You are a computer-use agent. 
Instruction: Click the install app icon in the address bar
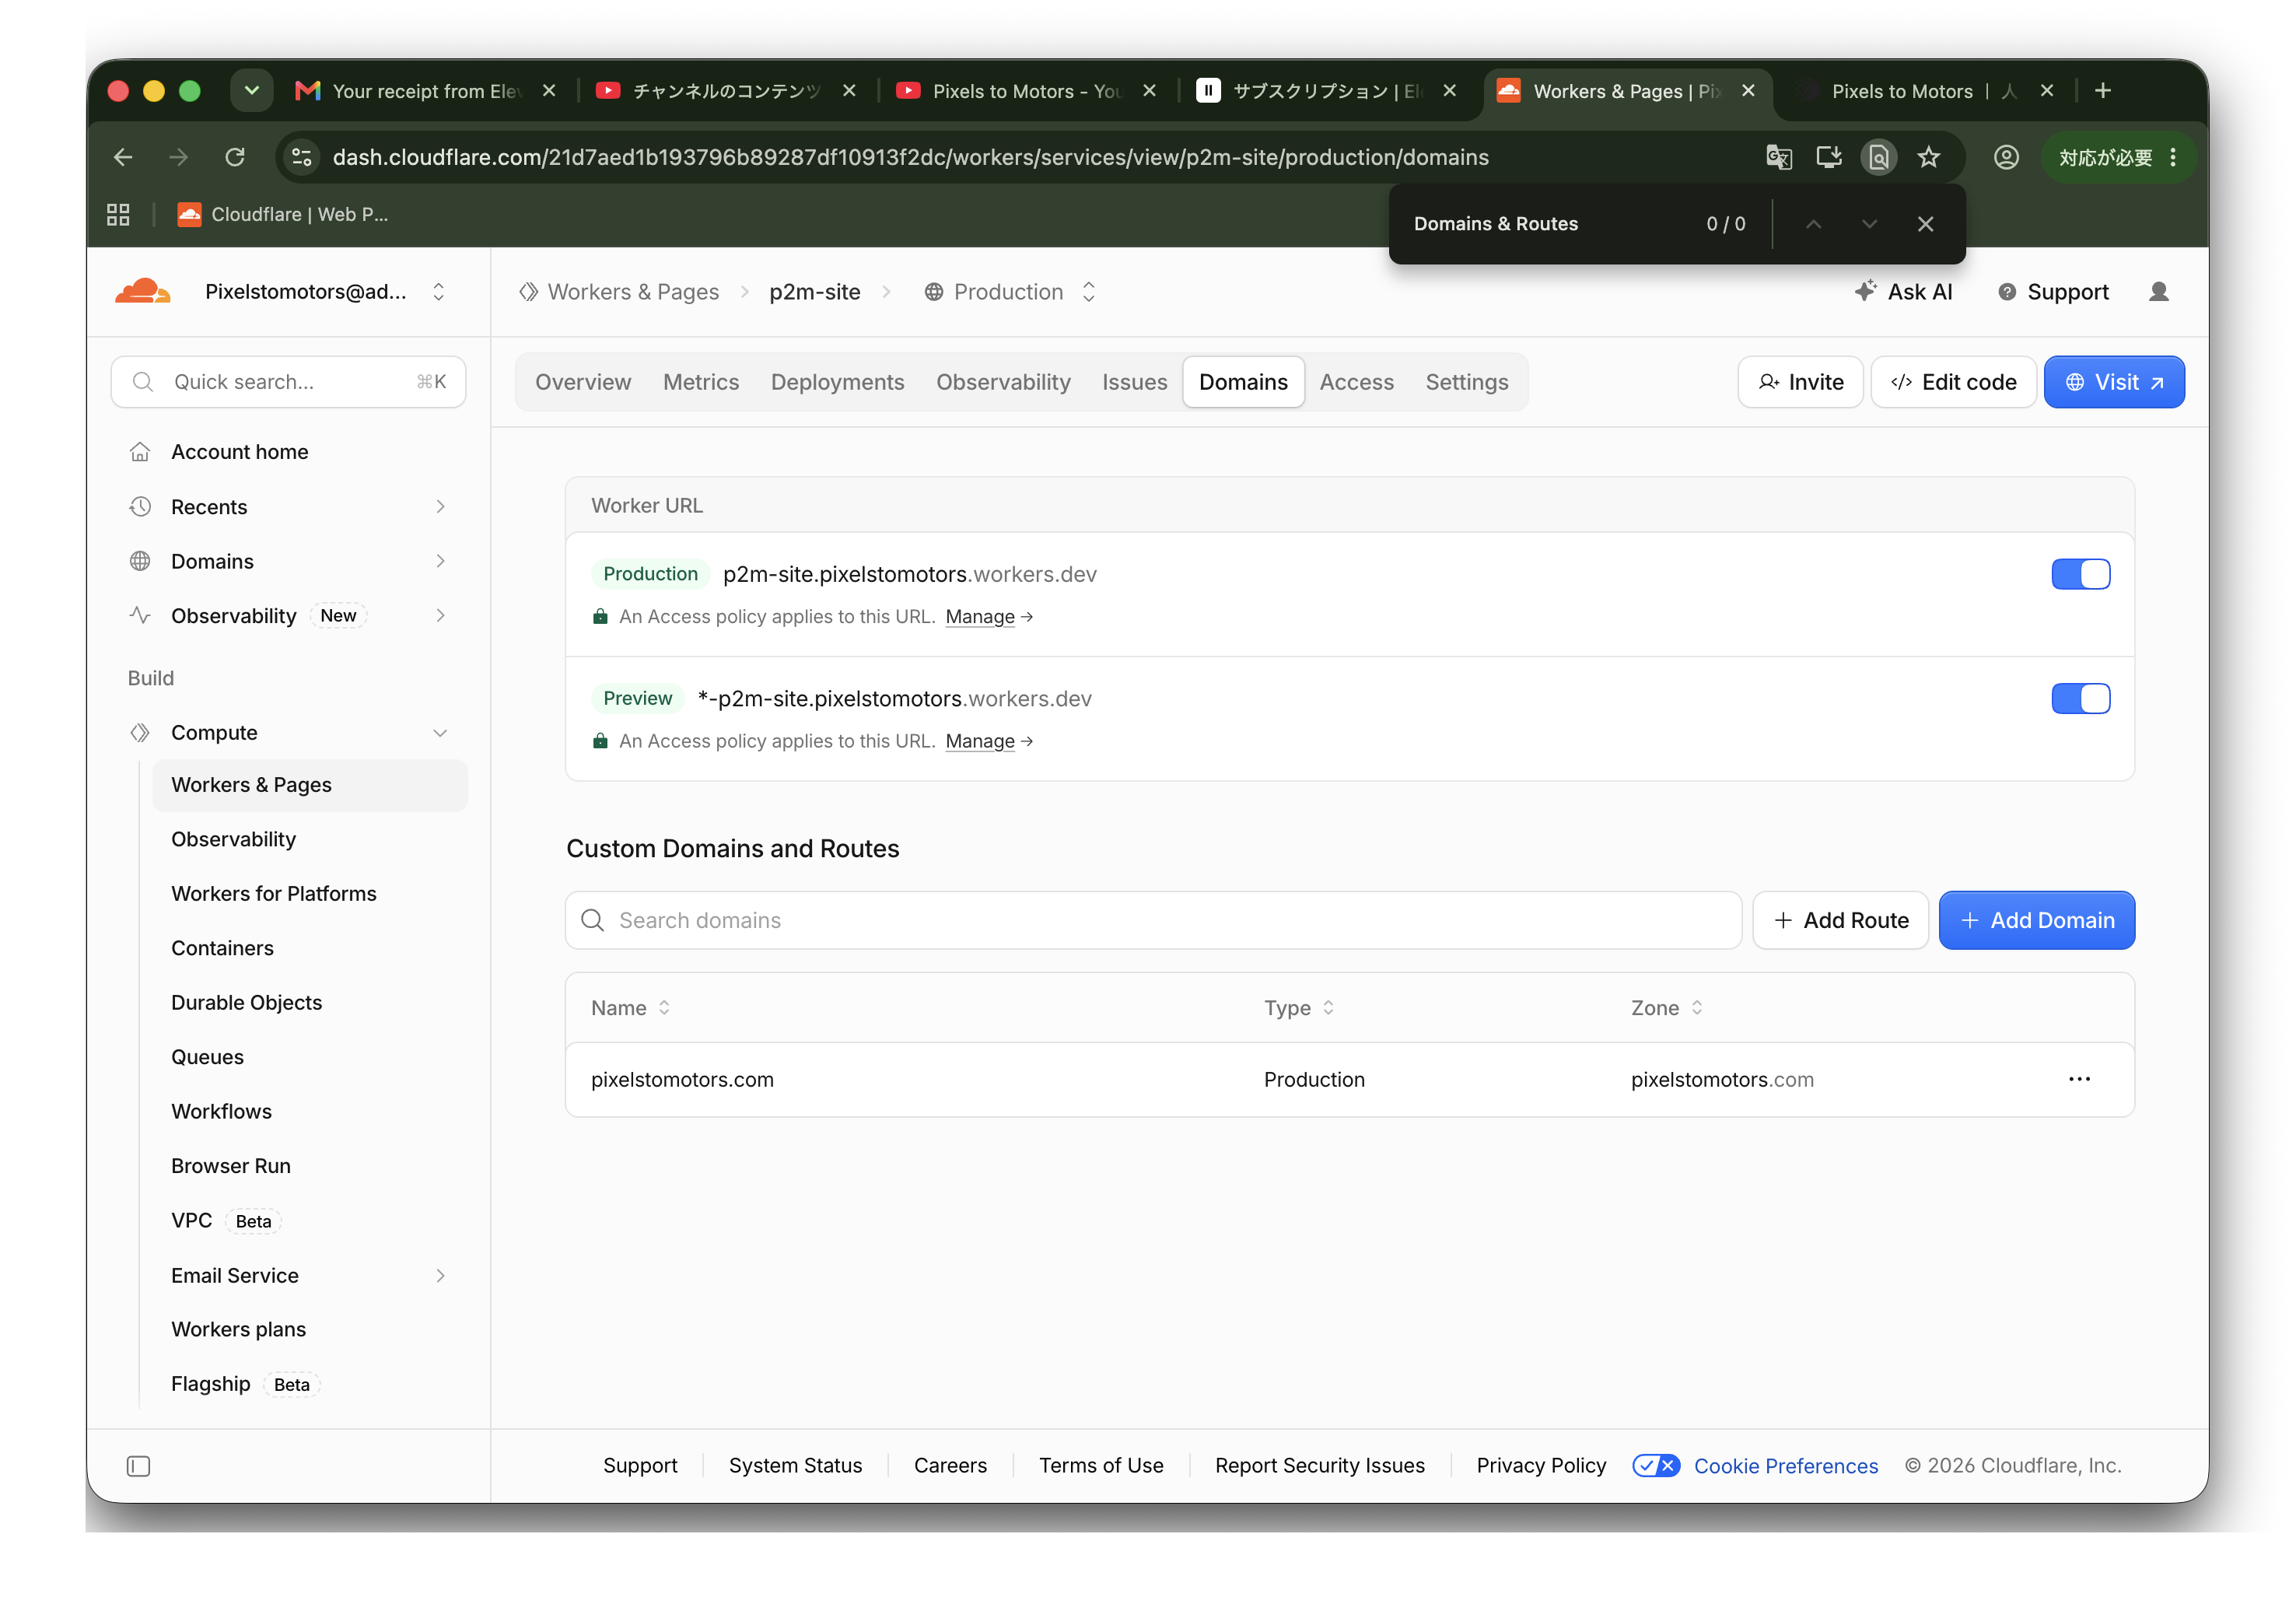pos(1828,157)
